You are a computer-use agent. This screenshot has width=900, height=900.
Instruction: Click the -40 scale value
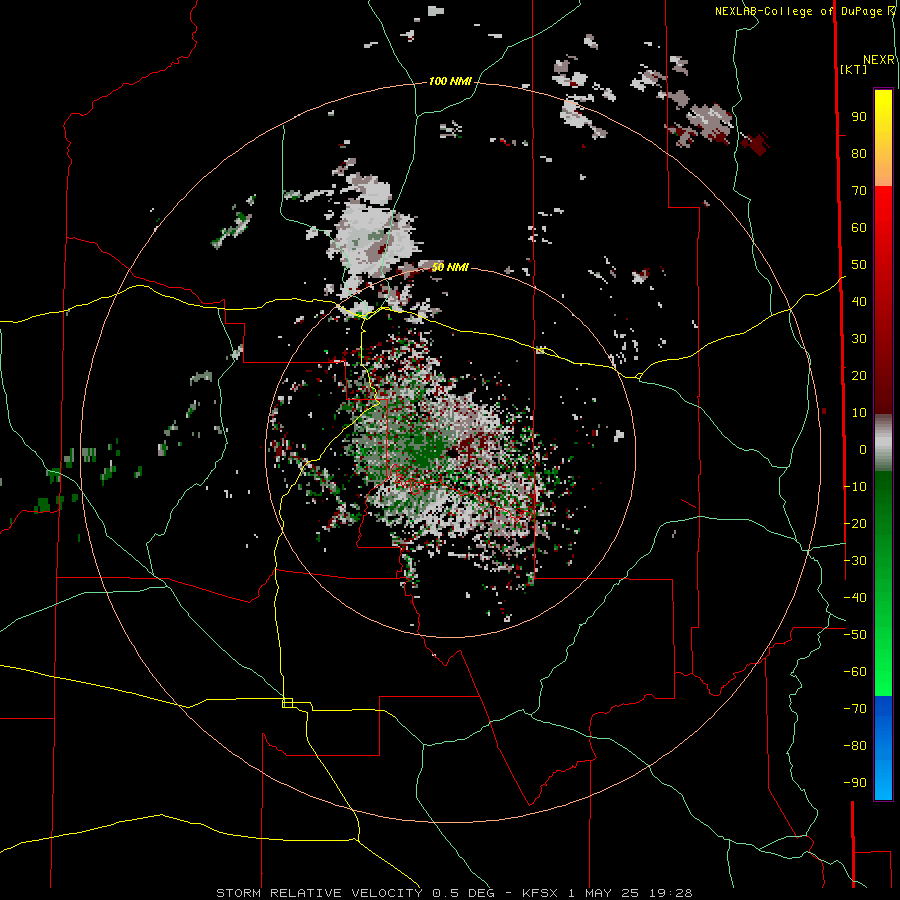coord(855,598)
